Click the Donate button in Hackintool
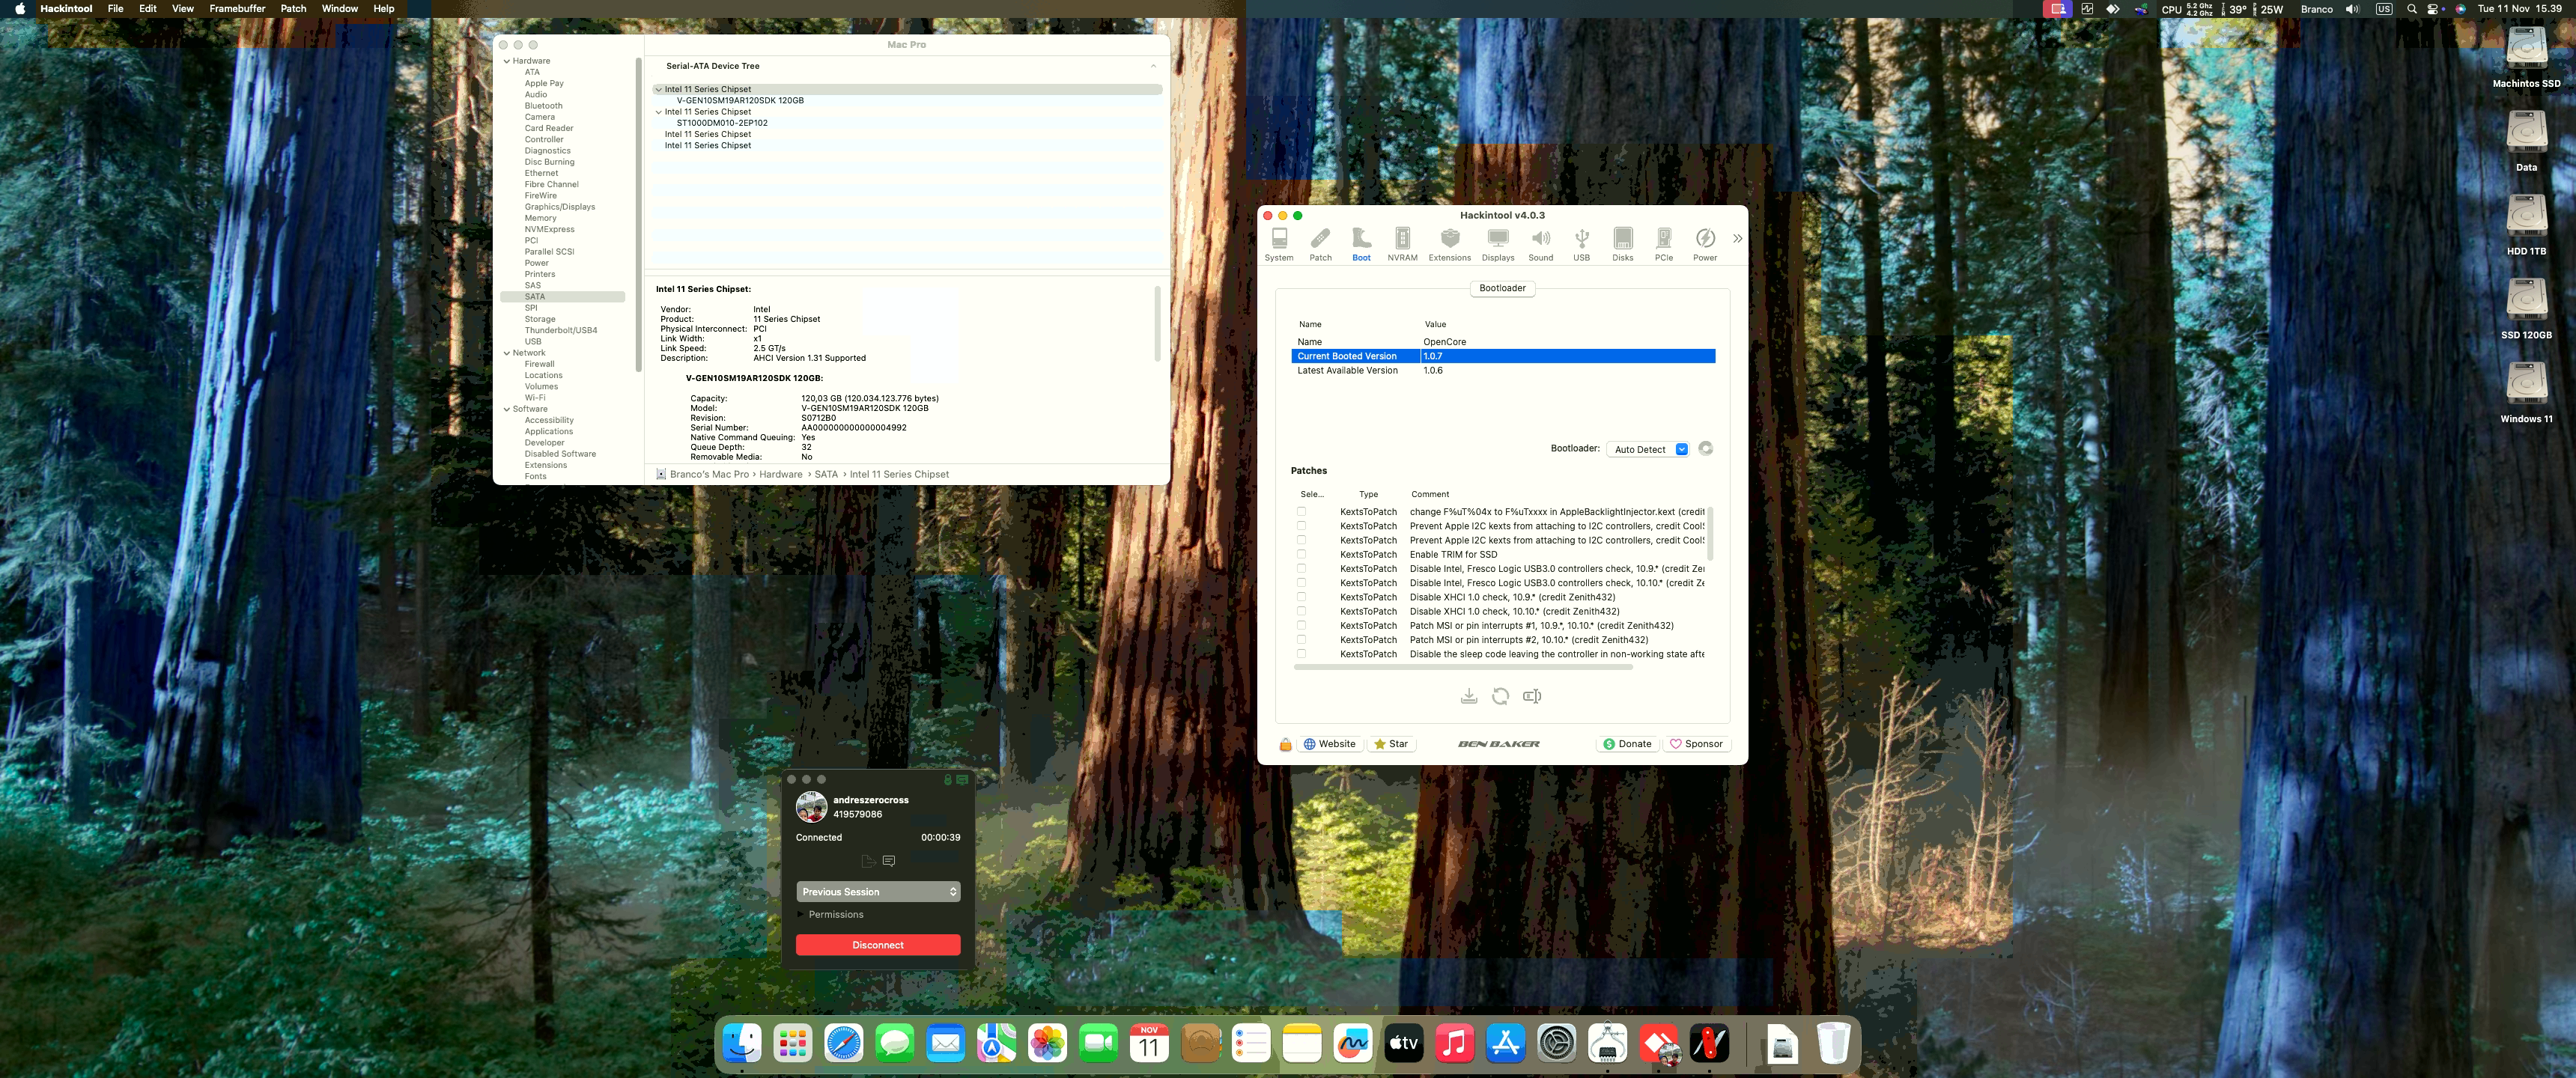Screen dimensions: 2576x1078 (1627, 744)
